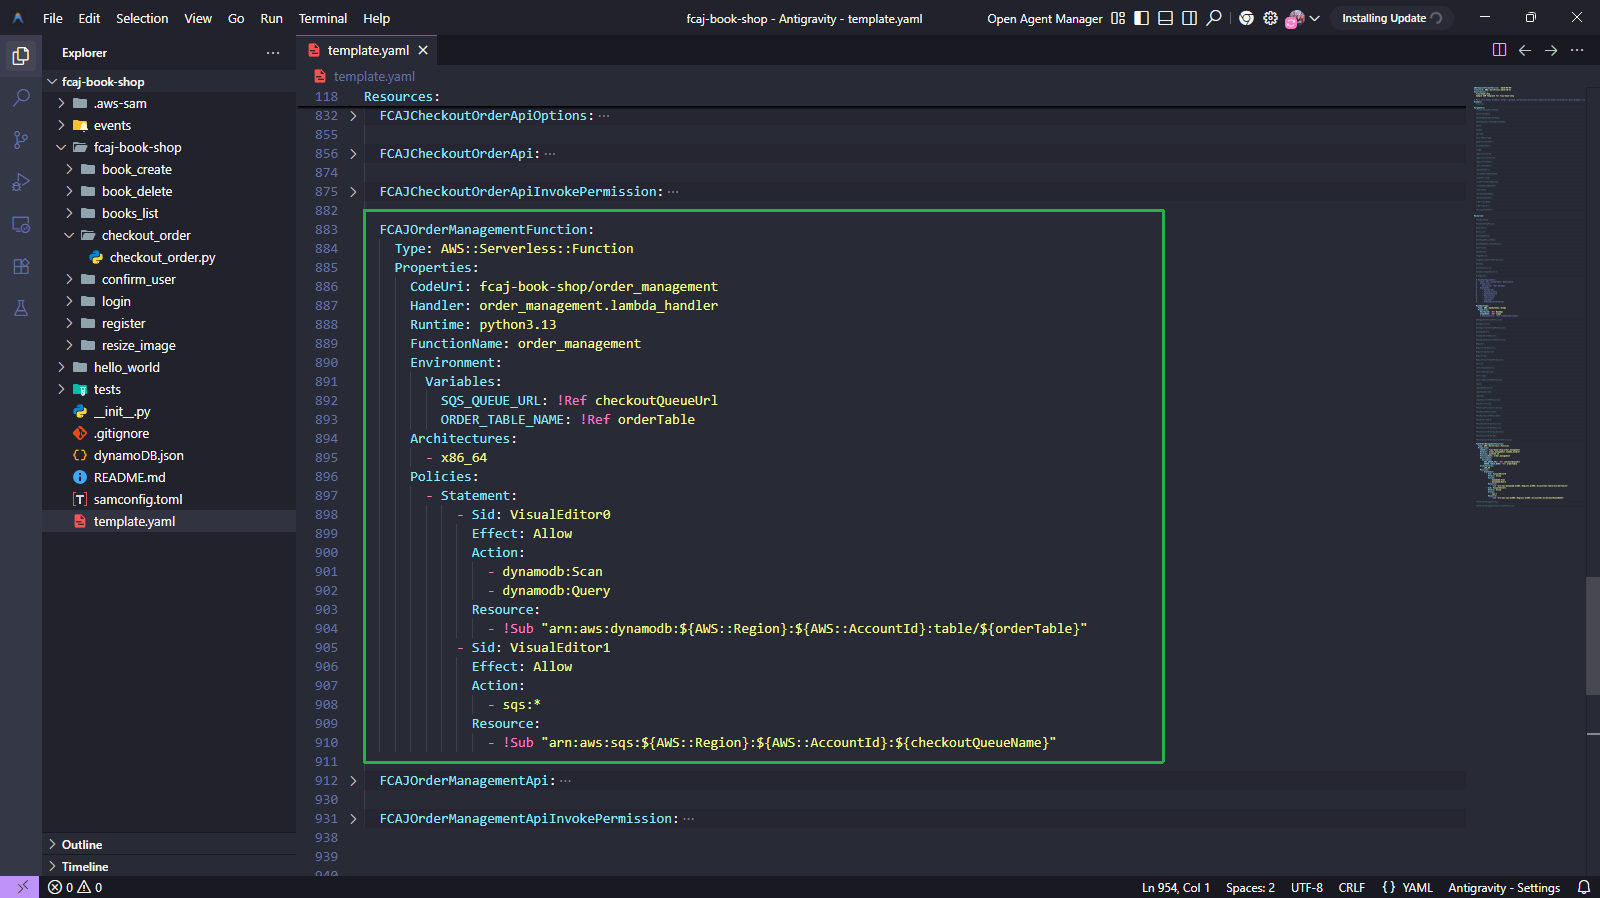Open the Testing flask view
Image resolution: width=1600 pixels, height=898 pixels.
[20, 308]
